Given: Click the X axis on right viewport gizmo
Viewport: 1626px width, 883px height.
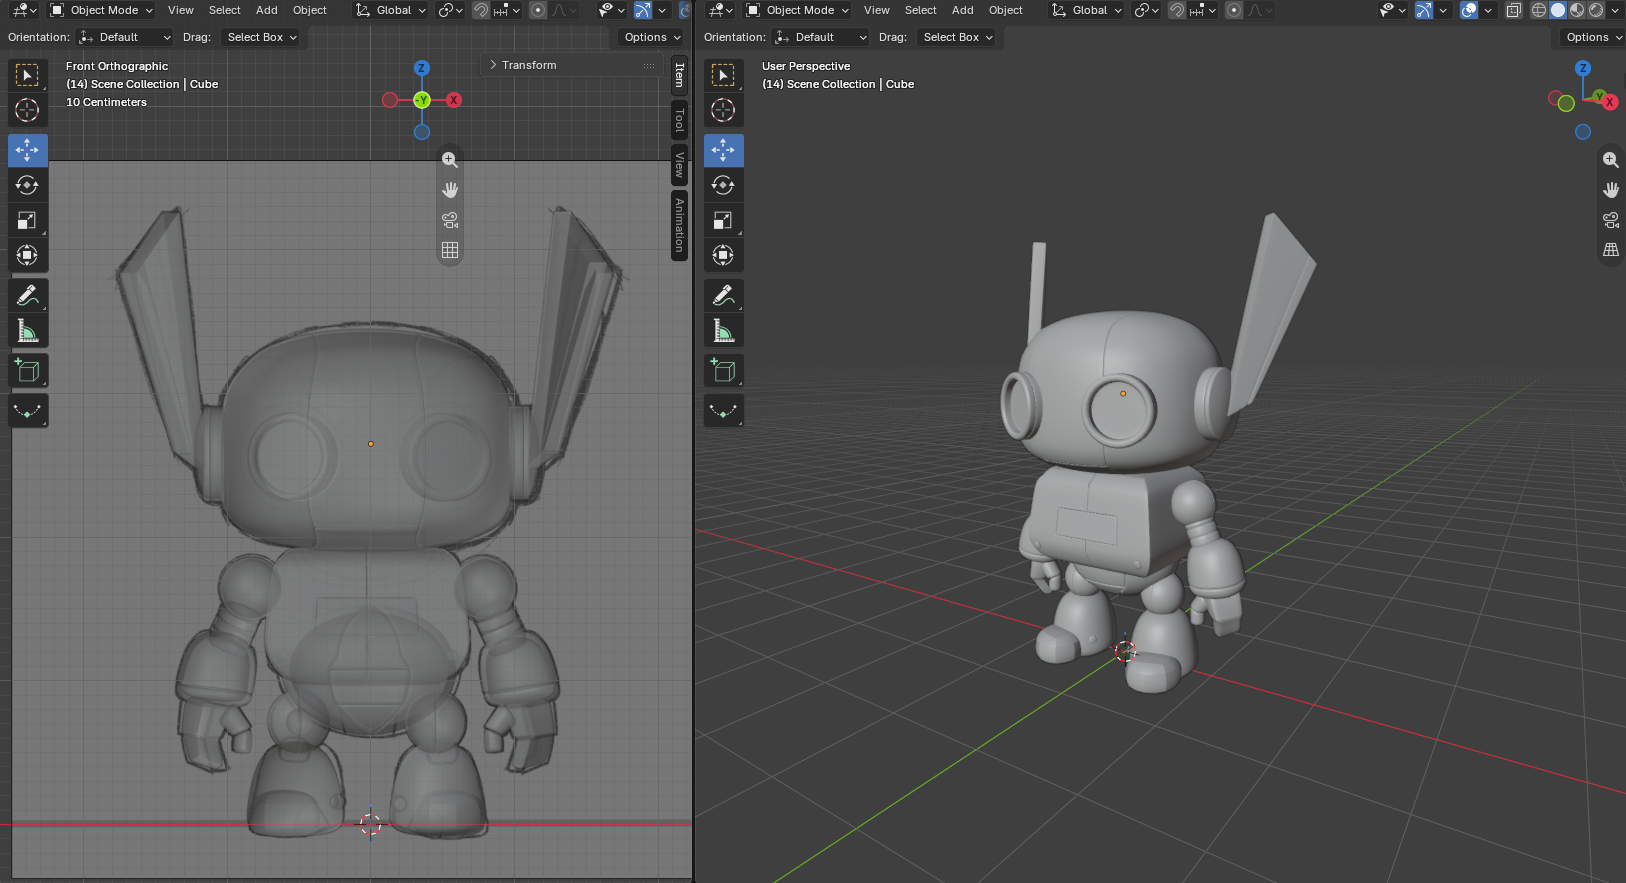Looking at the screenshot, I should [1609, 102].
